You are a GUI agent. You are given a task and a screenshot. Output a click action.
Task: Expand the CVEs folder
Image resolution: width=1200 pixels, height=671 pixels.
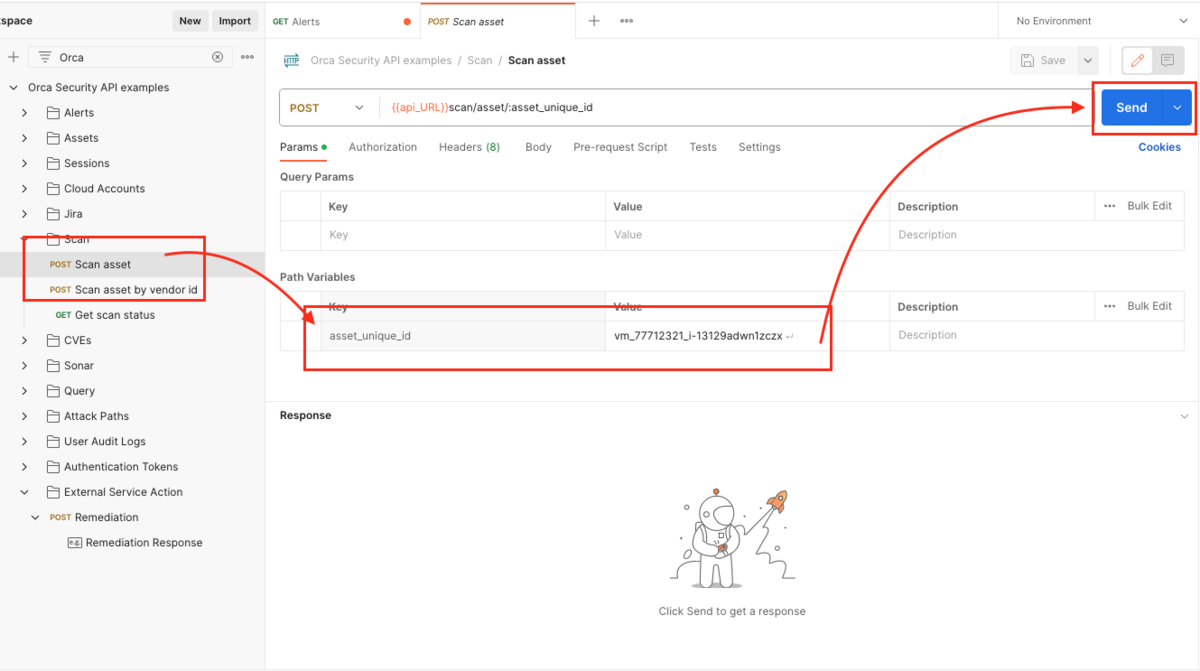[x=25, y=340]
